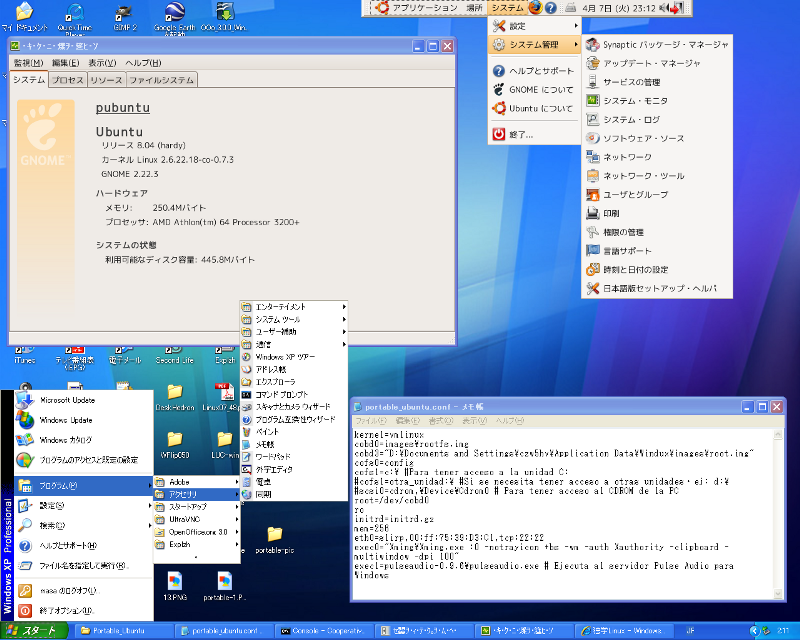Open Edit (編集) menu in System Monitor
This screenshot has height=640, width=800.
tap(66, 63)
